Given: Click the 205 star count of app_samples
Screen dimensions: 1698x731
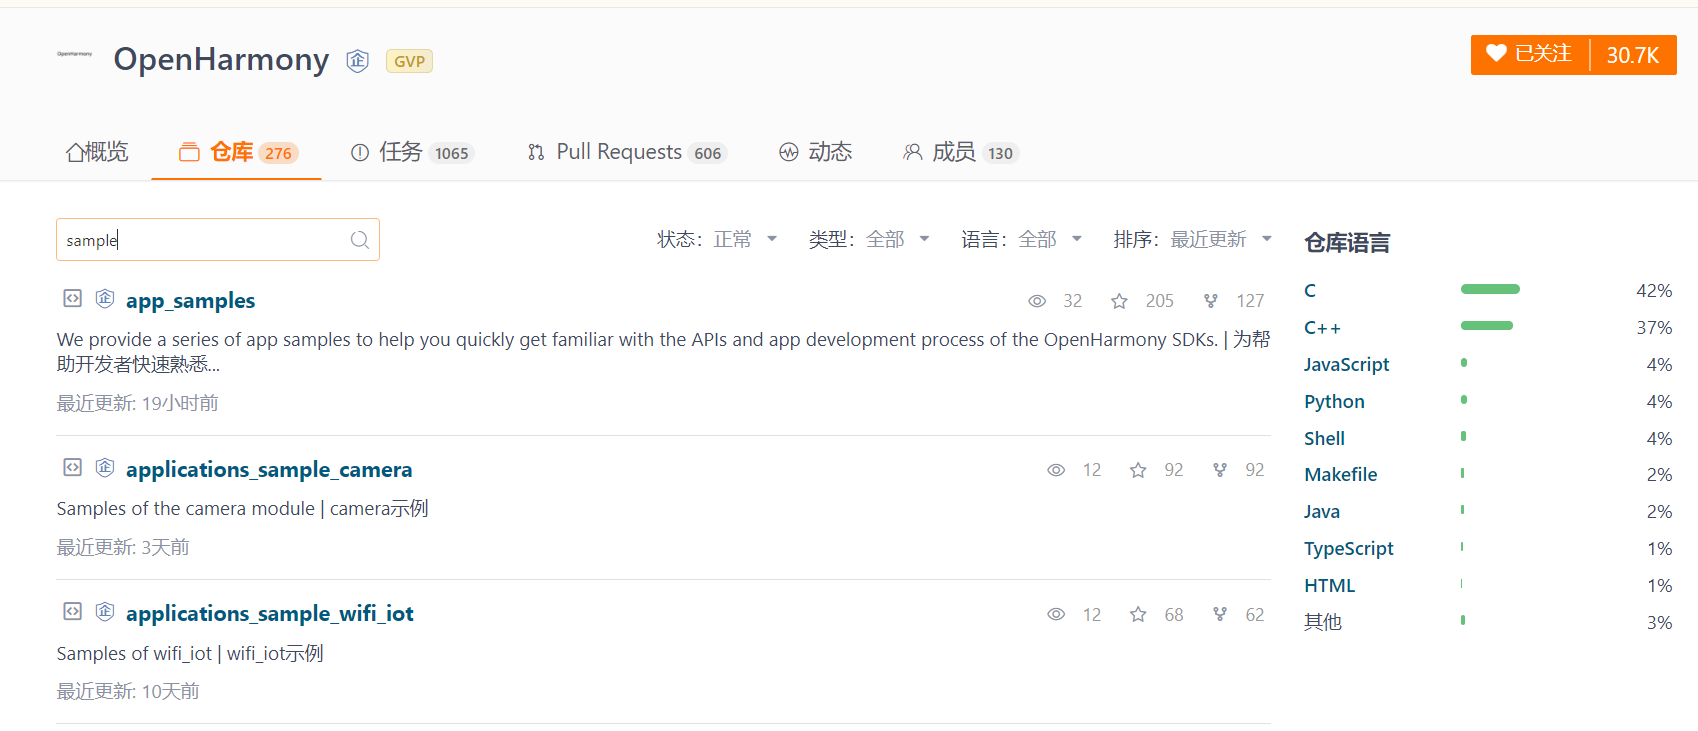Looking at the screenshot, I should coord(1160,301).
